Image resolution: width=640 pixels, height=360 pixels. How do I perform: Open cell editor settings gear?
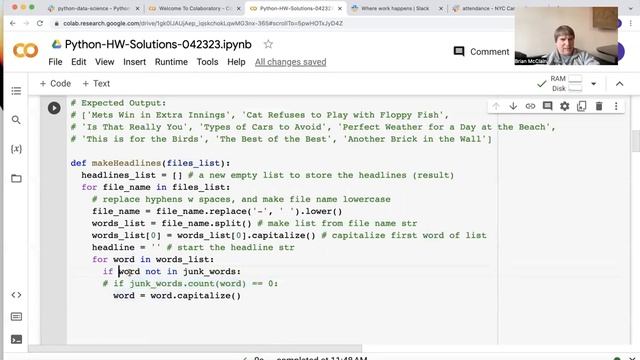coord(564,106)
